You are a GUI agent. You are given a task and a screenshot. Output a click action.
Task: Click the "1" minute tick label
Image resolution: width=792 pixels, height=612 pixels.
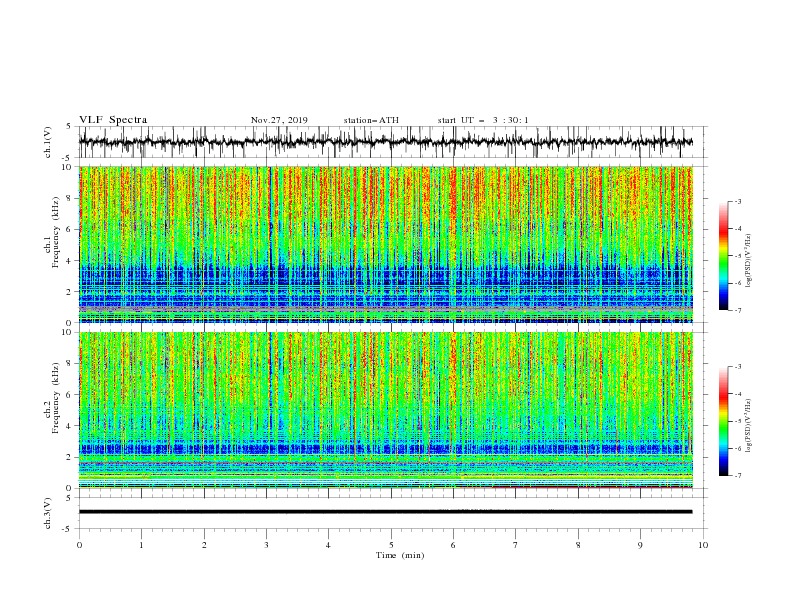[x=141, y=545]
